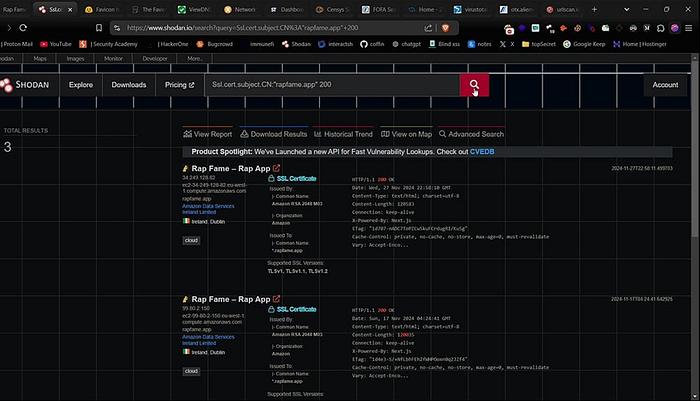The height and width of the screenshot is (401, 700).
Task: Open the Explore menu
Action: coord(81,85)
